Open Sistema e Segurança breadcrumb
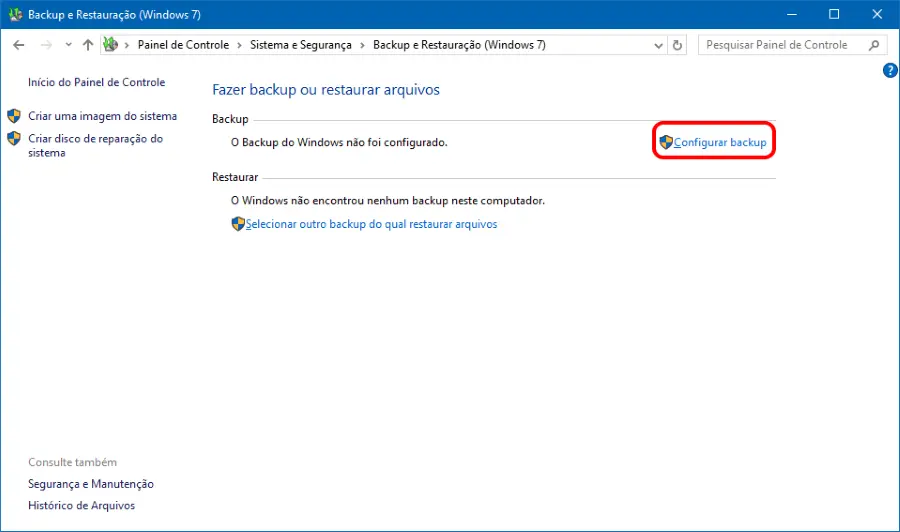The width and height of the screenshot is (900, 532). [301, 45]
